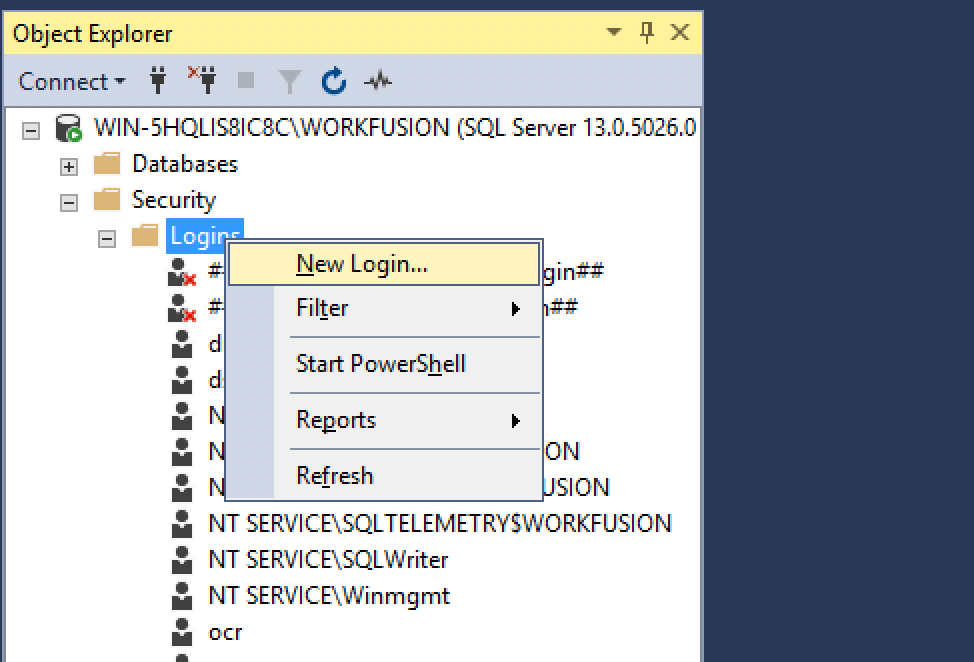Image resolution: width=974 pixels, height=662 pixels.
Task: Click the Filter funnel toolbar icon
Action: [x=289, y=81]
